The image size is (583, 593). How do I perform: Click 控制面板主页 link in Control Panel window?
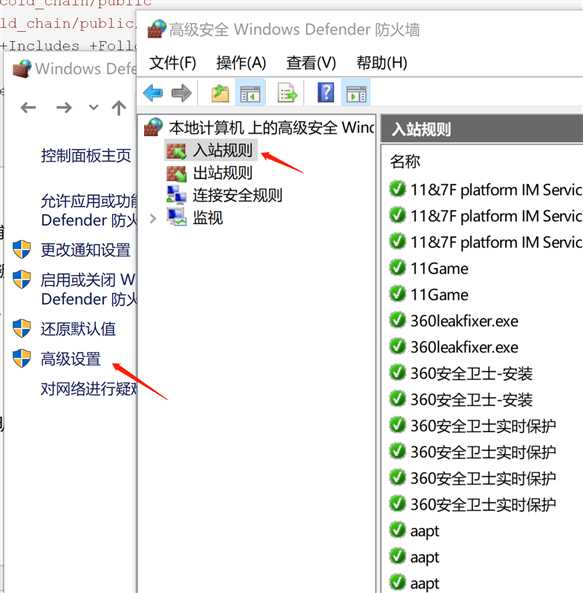(x=86, y=155)
